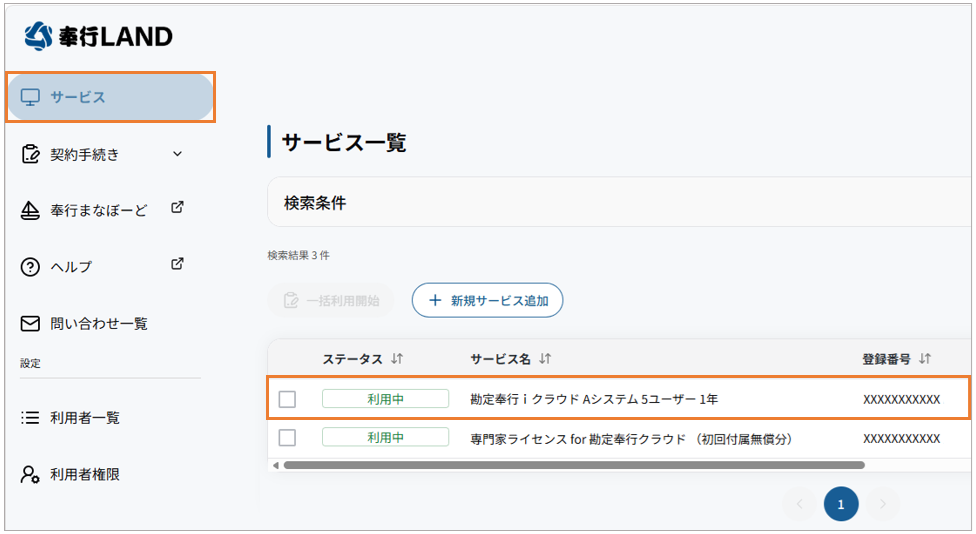Click 利用中 status of 専門家ライセンス row
The image size is (976, 534).
[385, 438]
